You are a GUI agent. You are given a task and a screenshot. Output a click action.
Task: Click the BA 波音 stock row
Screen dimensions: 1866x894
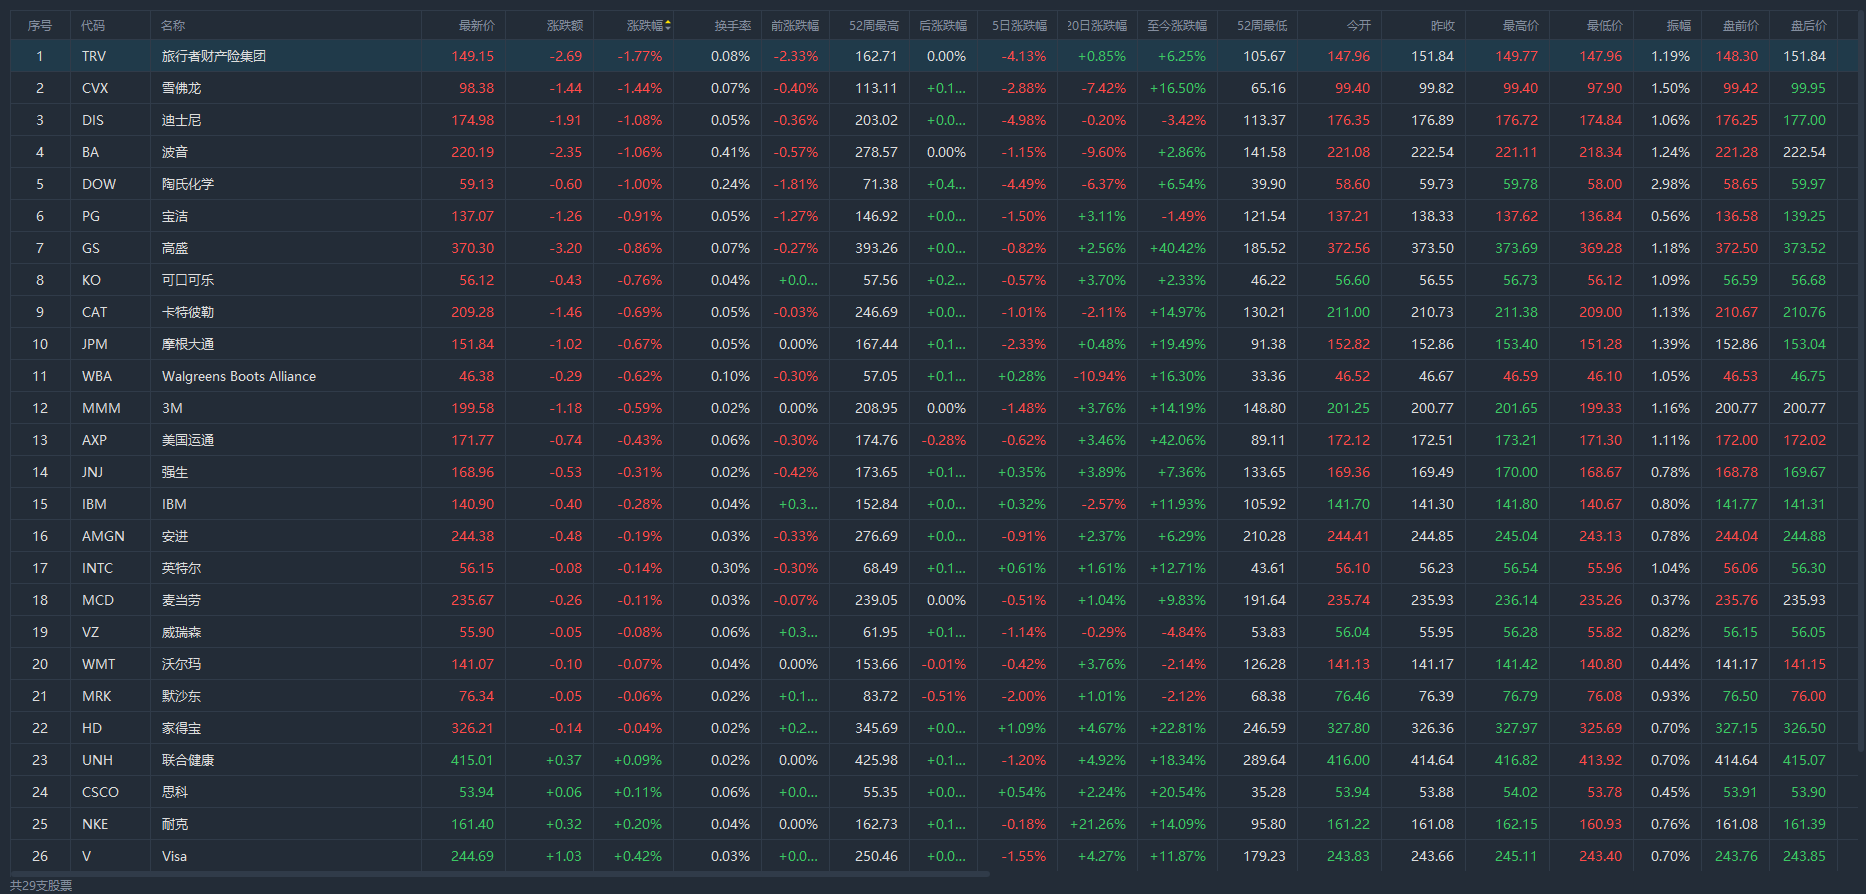(175, 152)
